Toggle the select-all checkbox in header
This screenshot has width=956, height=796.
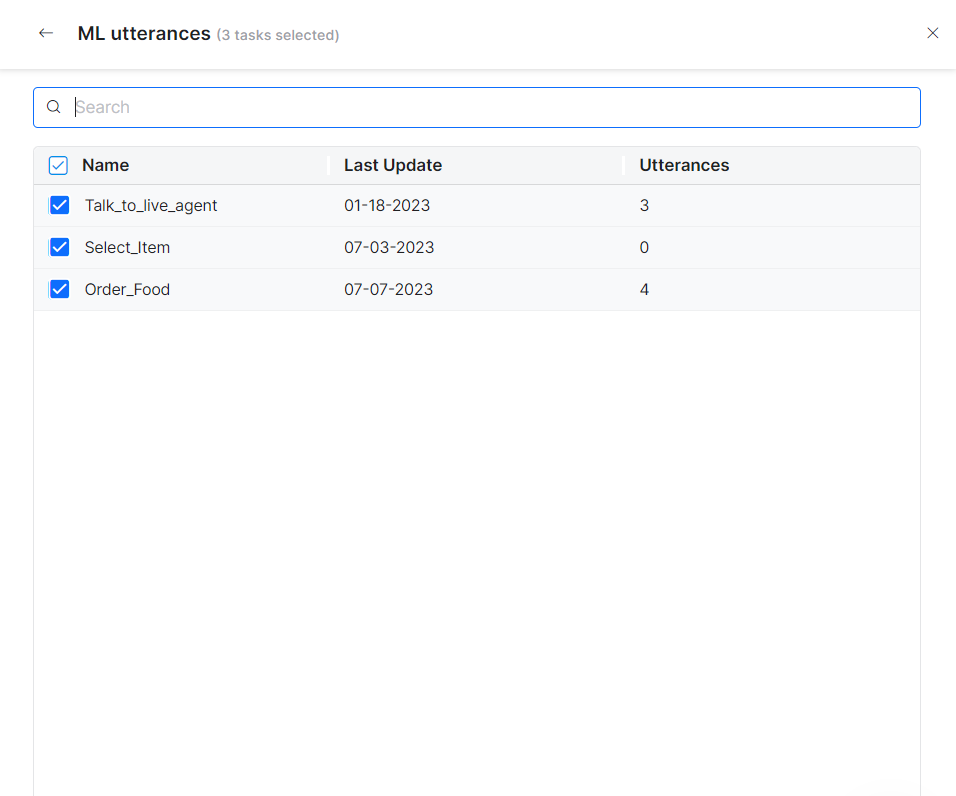click(59, 165)
